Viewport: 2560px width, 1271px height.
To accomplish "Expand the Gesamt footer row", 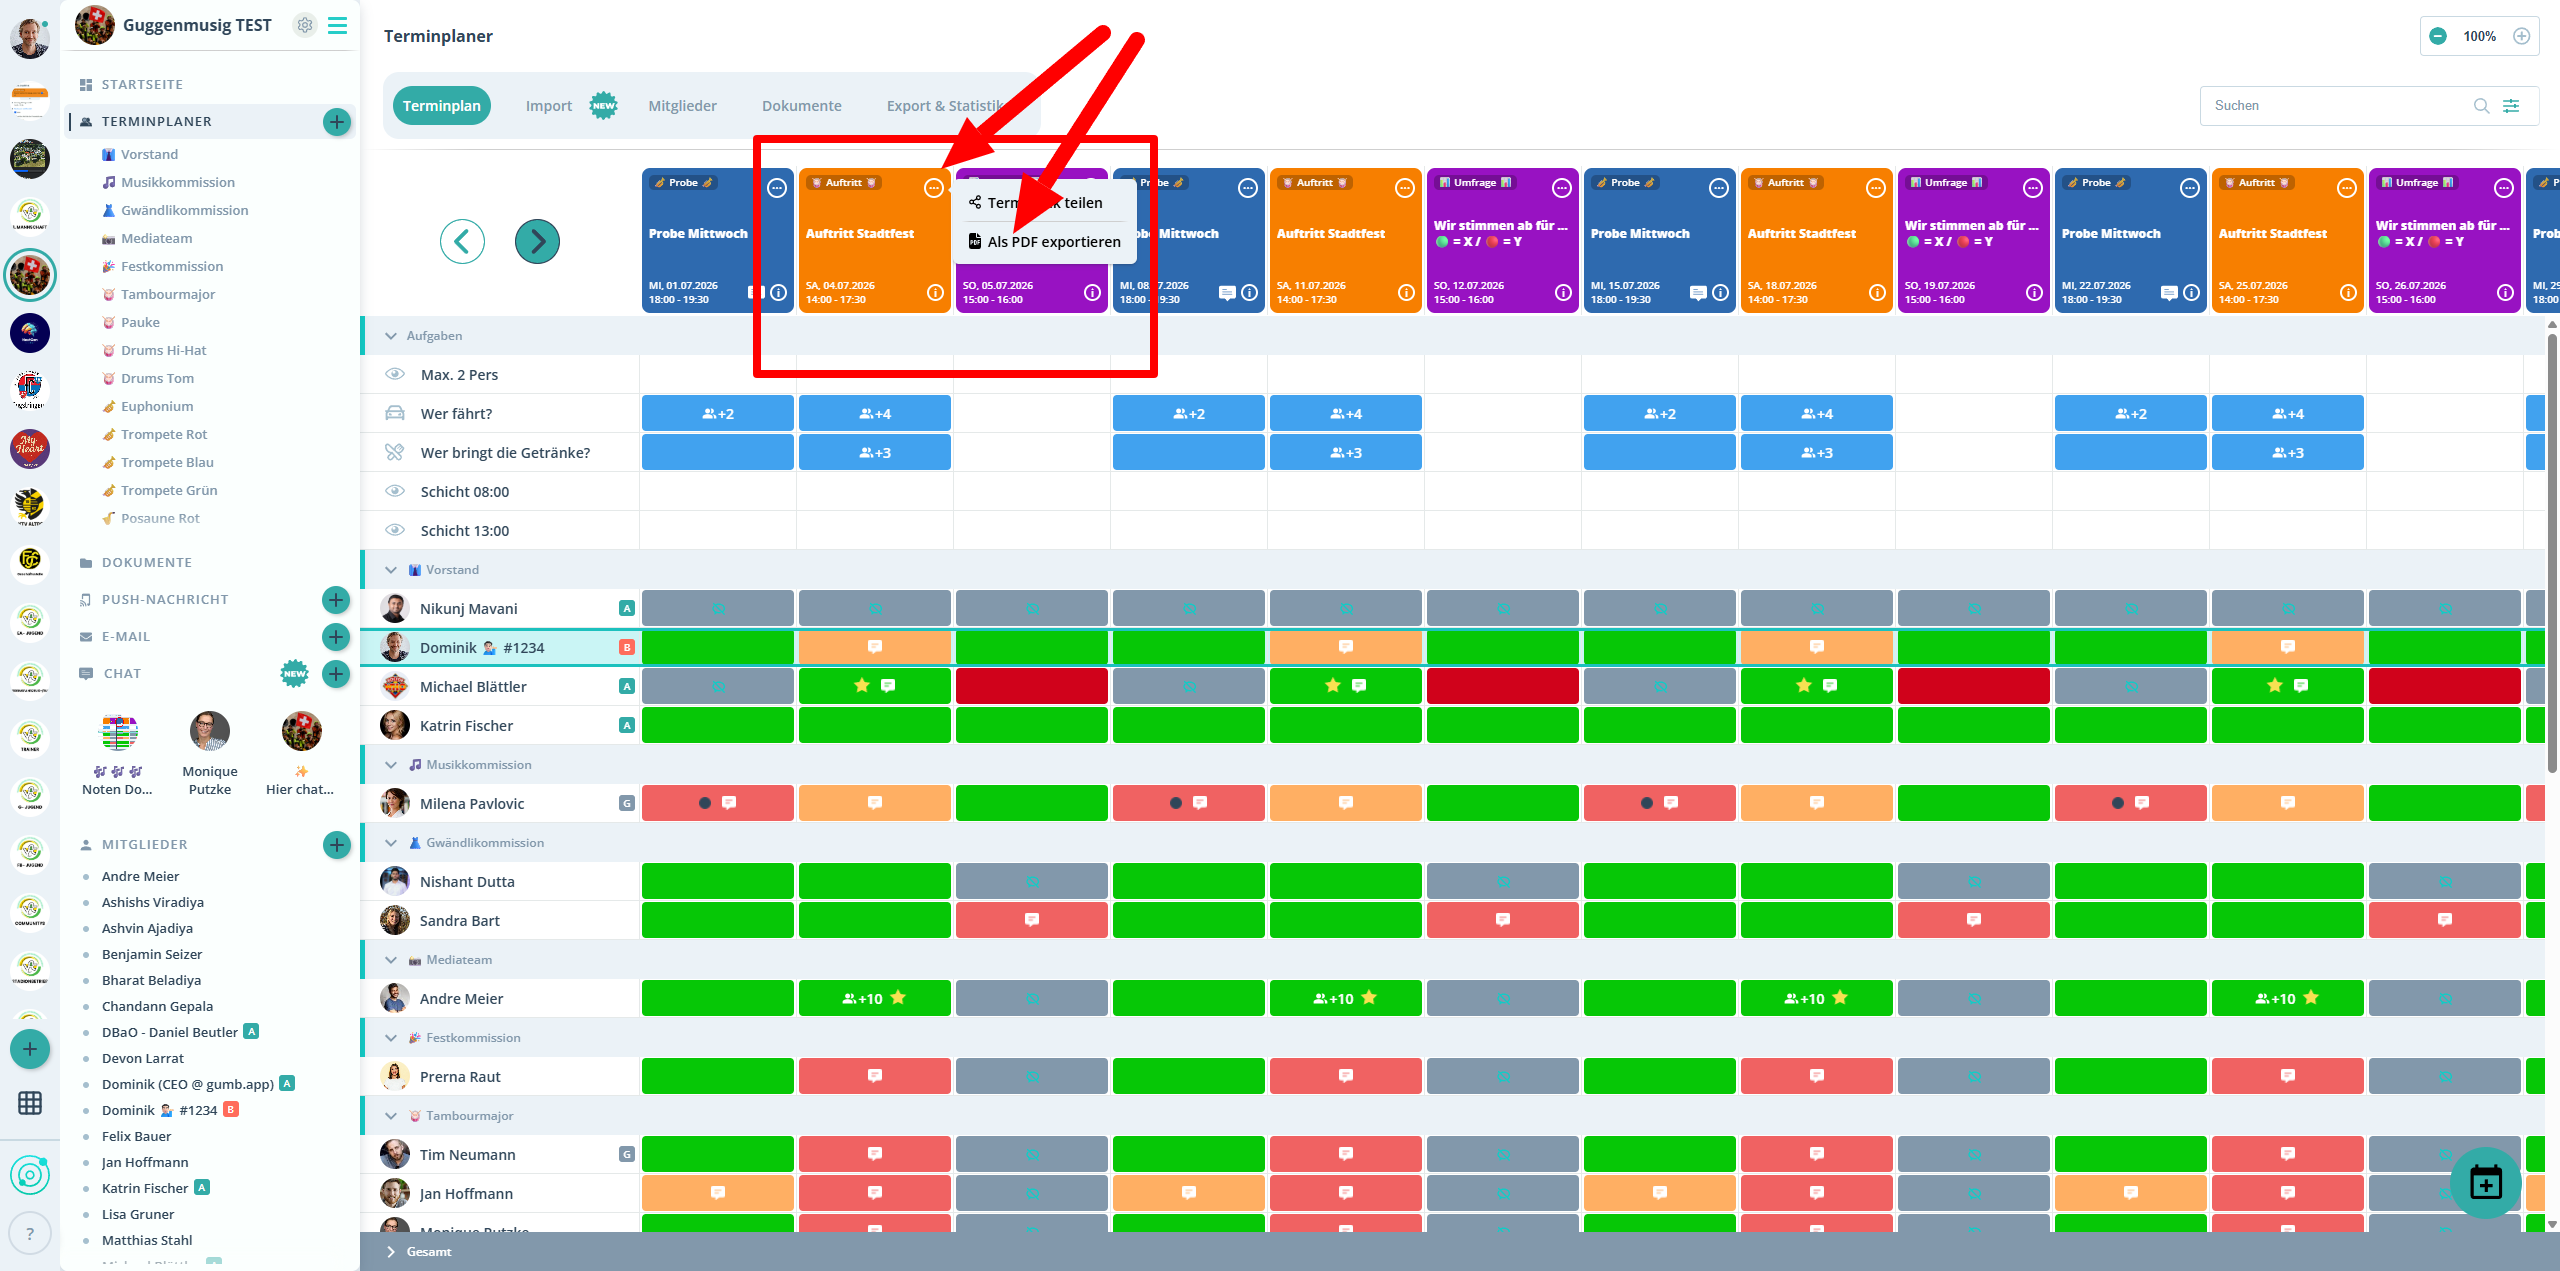I will pos(391,1252).
